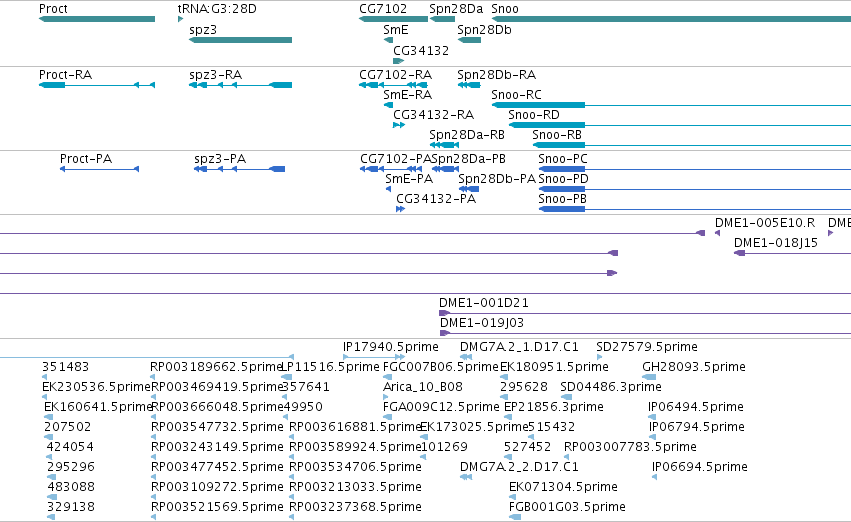
Task: Select the Snoo-RB transcript label
Action: click(557, 135)
